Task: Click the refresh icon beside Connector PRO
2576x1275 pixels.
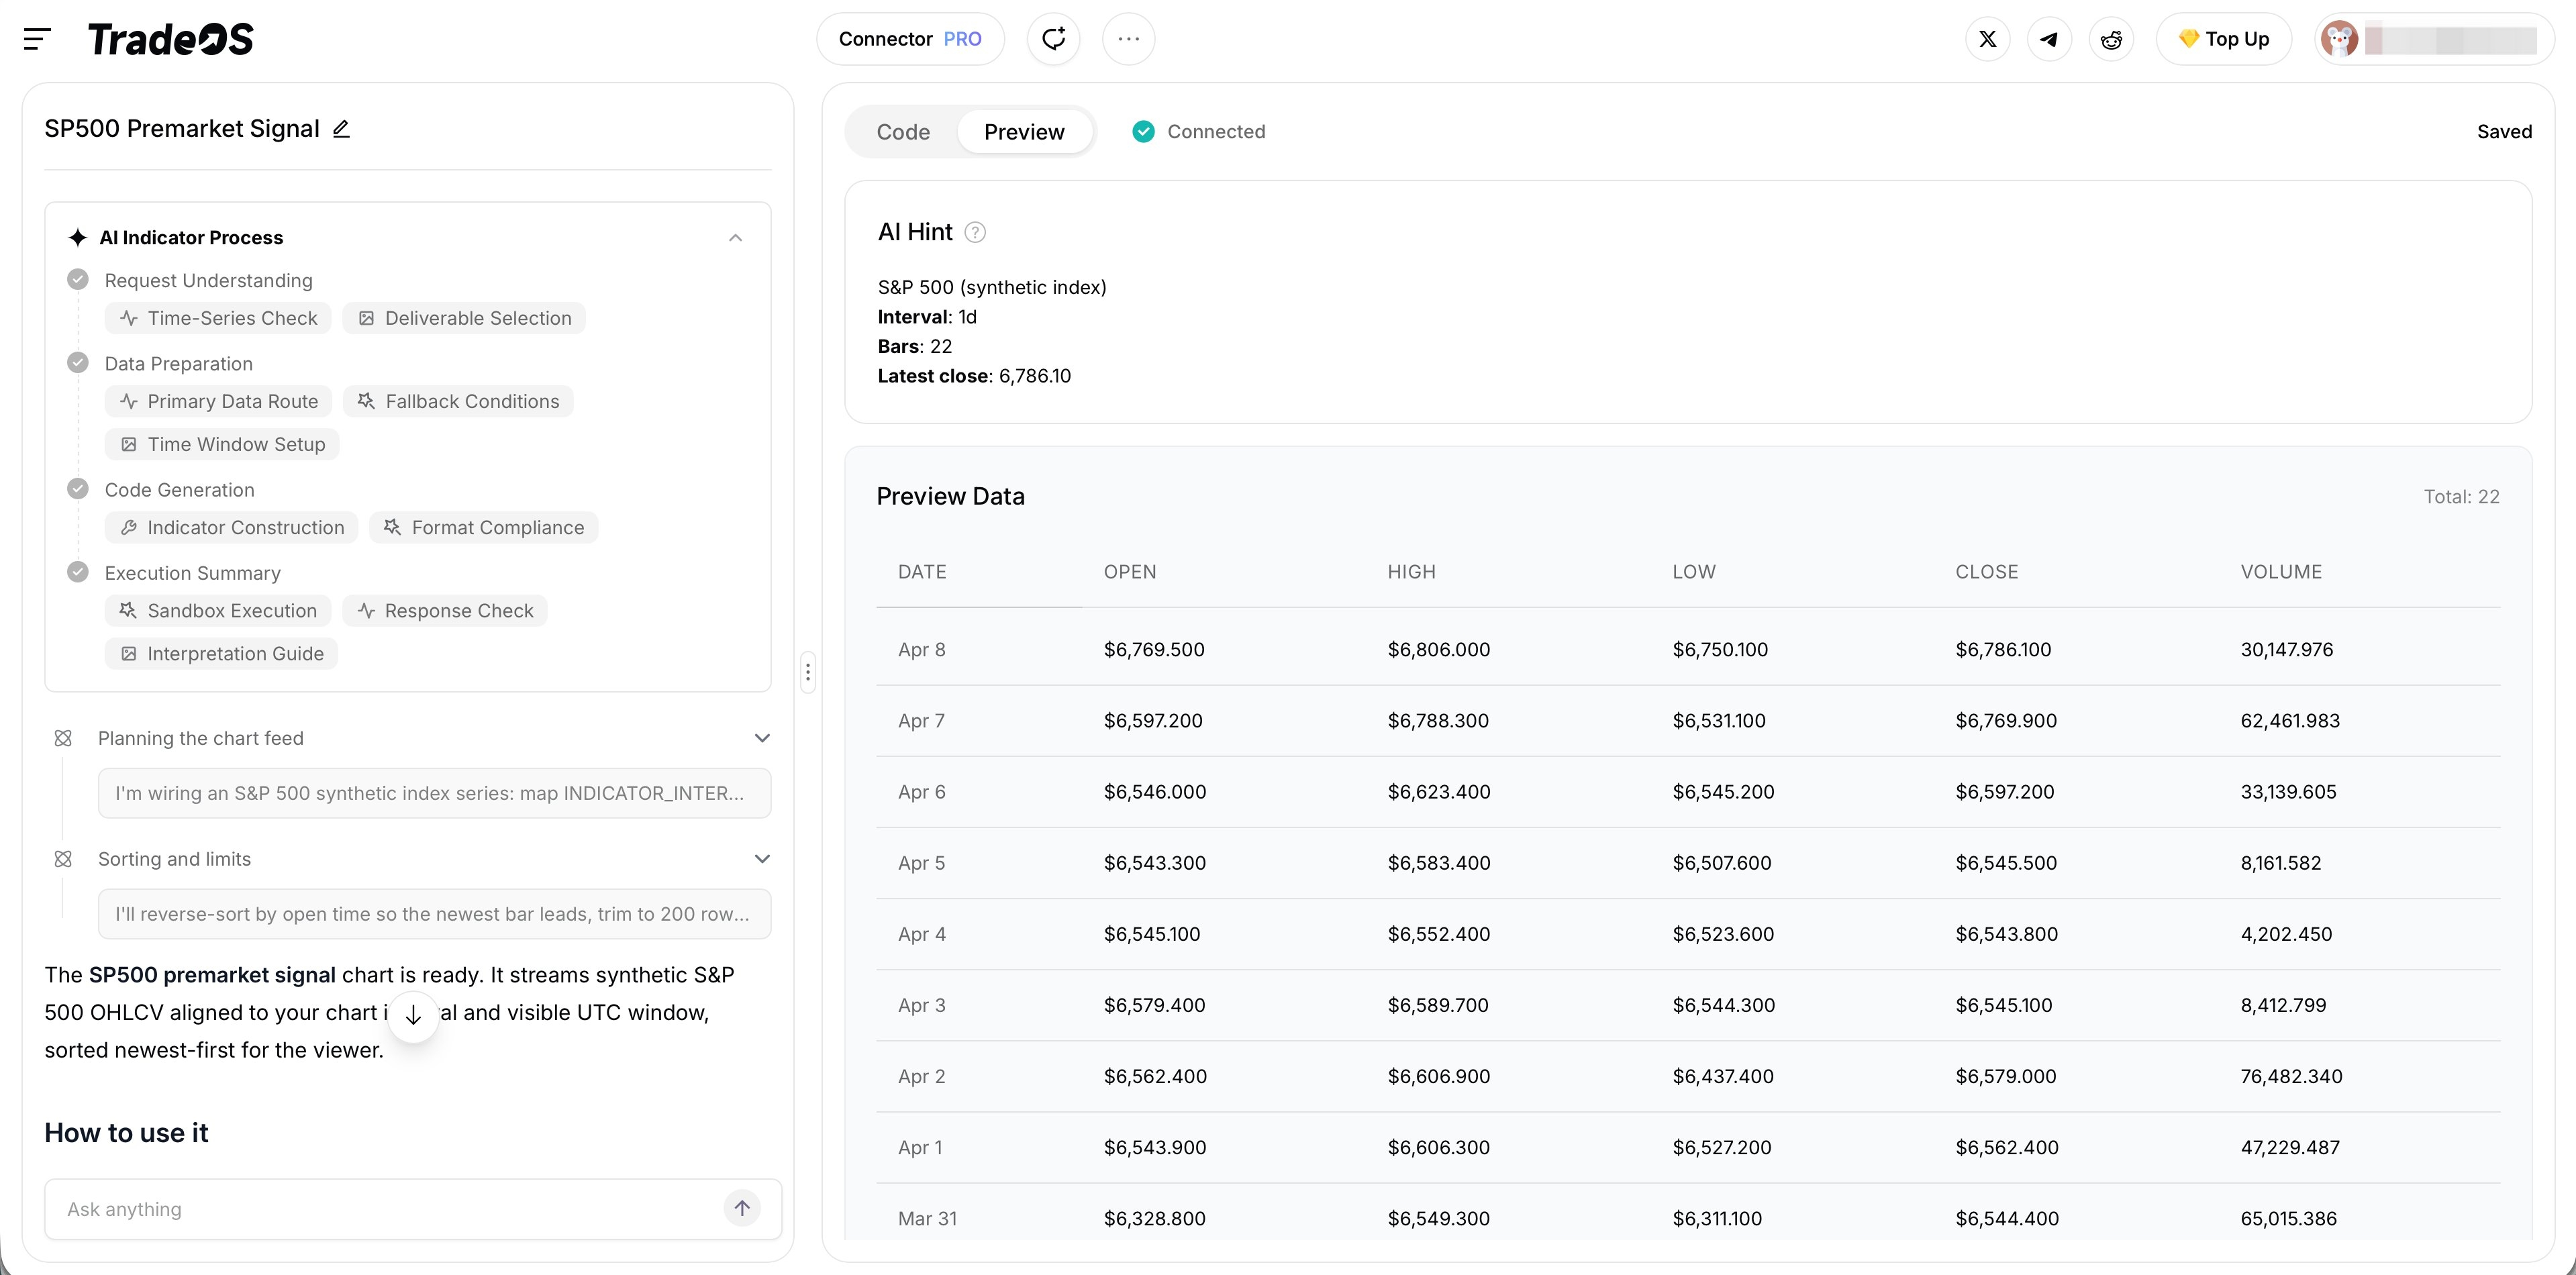Action: [x=1053, y=39]
